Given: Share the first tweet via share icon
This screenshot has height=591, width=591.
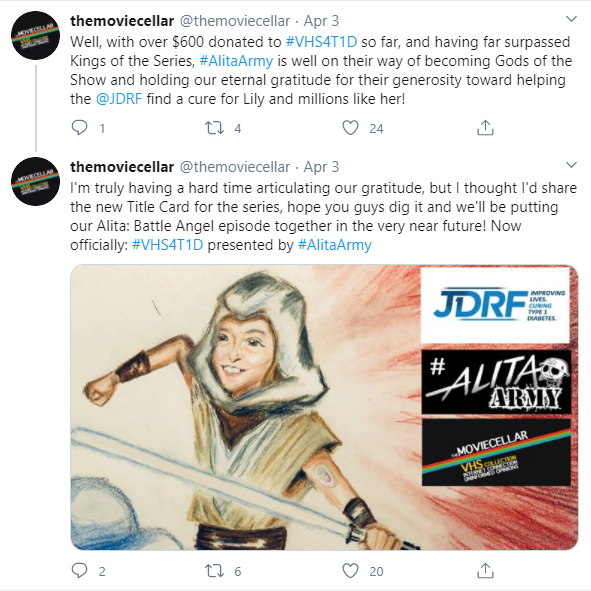Looking at the screenshot, I should (x=485, y=128).
